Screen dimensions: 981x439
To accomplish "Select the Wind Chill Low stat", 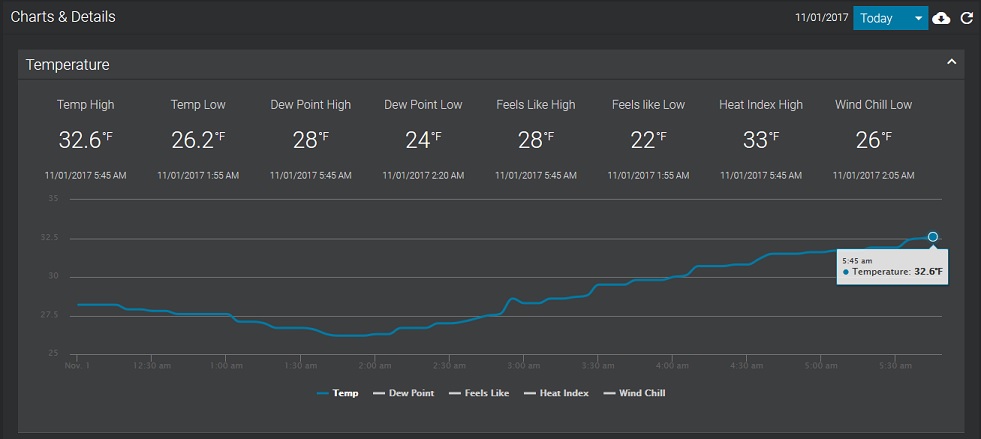I will [873, 105].
